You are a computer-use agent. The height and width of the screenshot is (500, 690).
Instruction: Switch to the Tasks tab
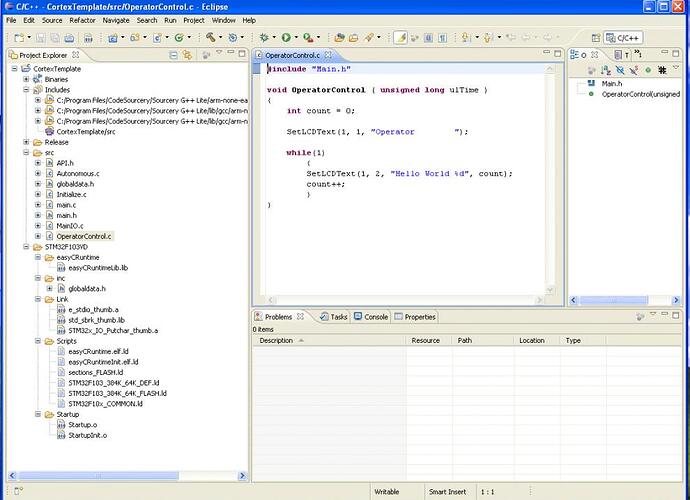(x=334, y=316)
